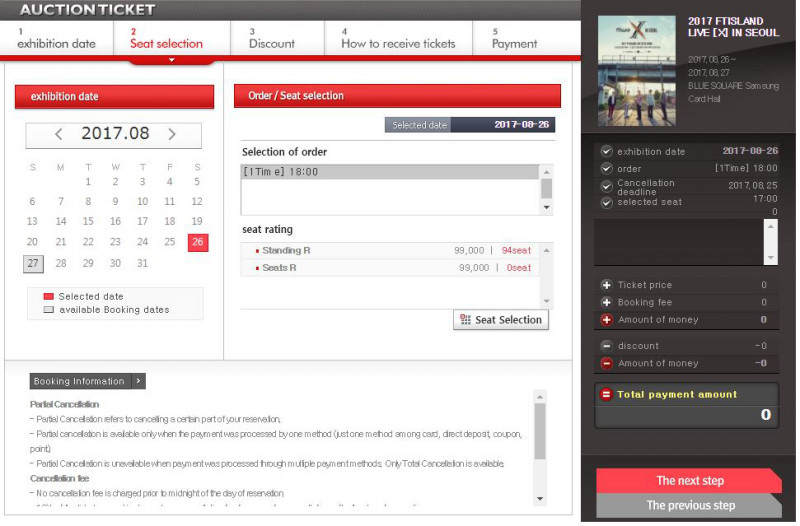Expand the Booking Information arrow
This screenshot has width=800, height=526.
click(139, 381)
